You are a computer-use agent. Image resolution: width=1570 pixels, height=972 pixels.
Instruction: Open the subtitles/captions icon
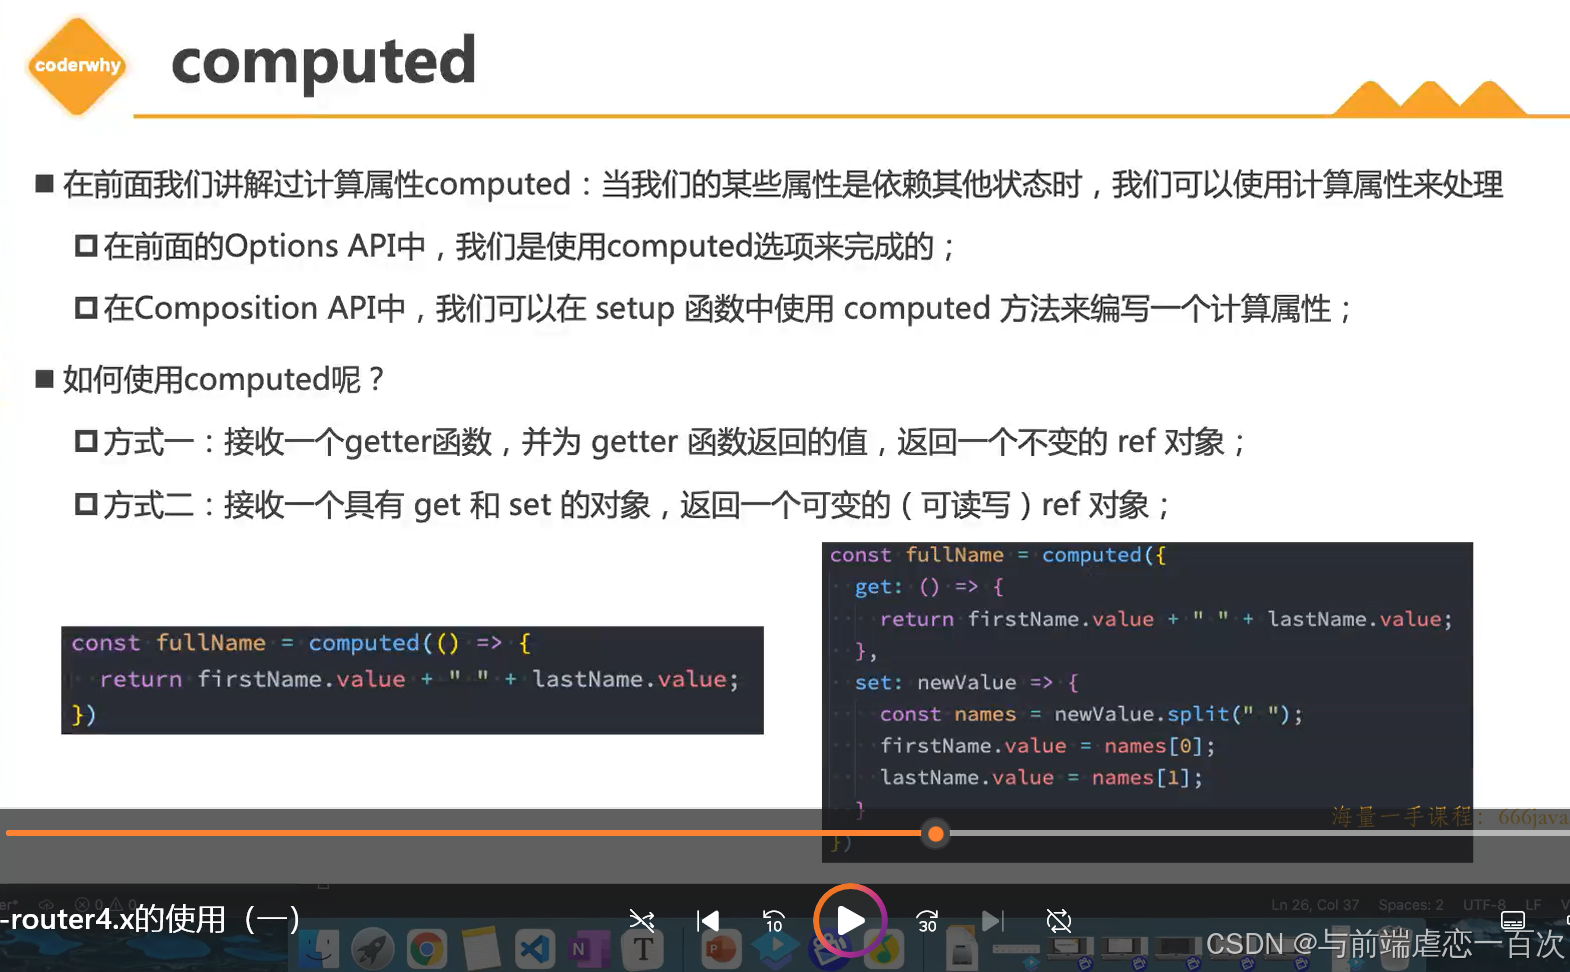coord(1513,920)
